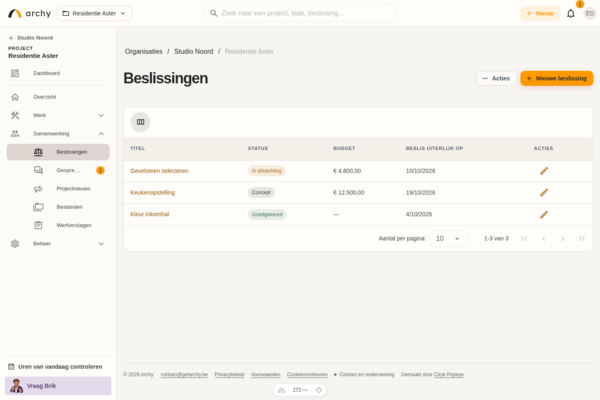Click the Concept status chip

click(261, 193)
